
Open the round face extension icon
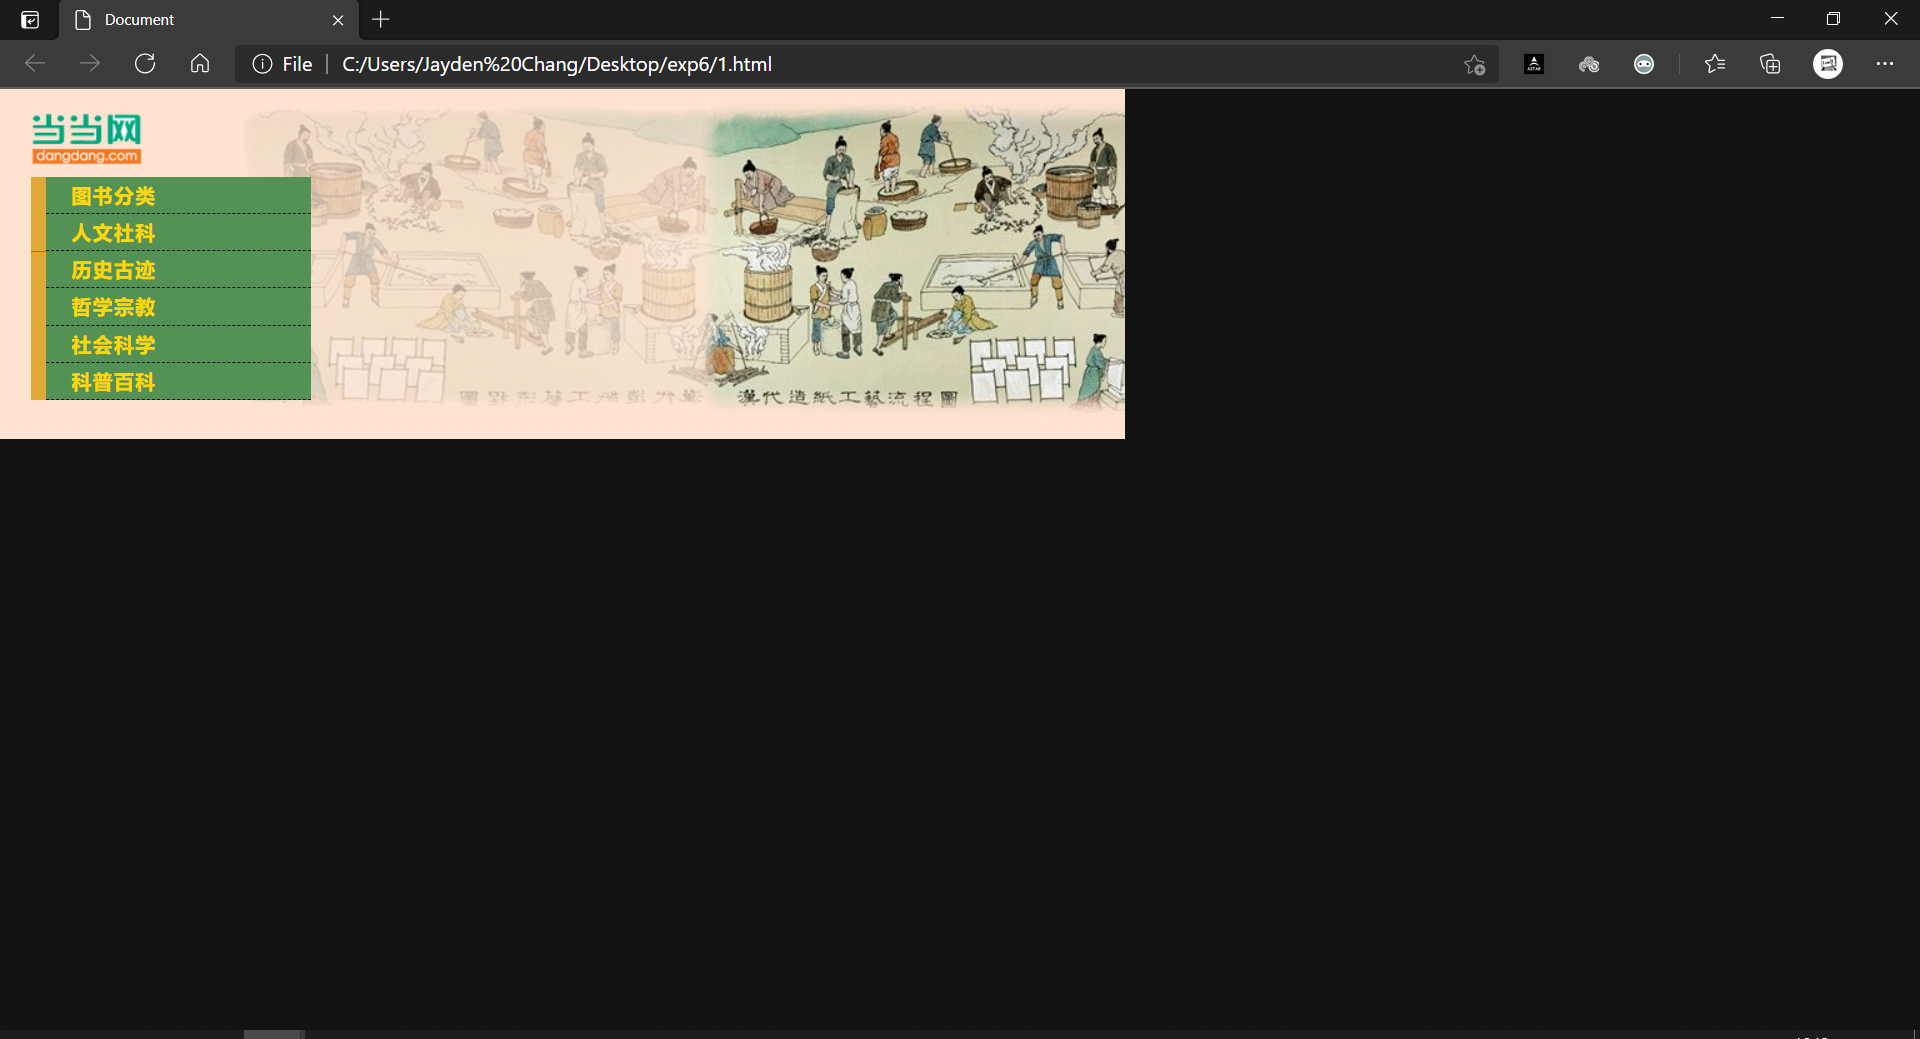pos(1644,64)
